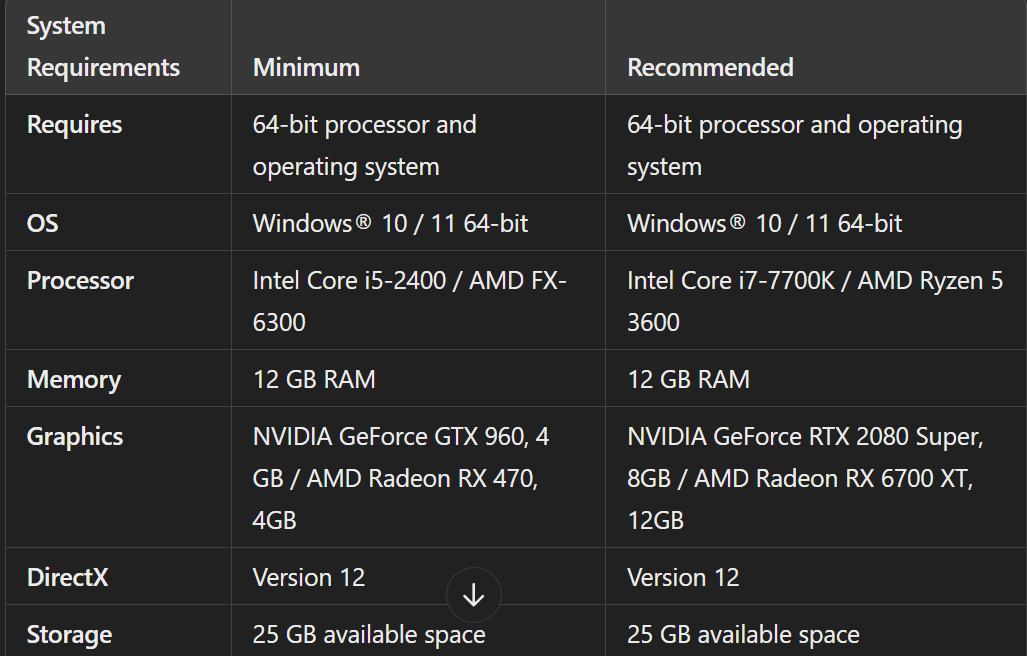Click the recommended "25 GB available space" cell
Image resolution: width=1027 pixels, height=656 pixels.
coord(743,635)
